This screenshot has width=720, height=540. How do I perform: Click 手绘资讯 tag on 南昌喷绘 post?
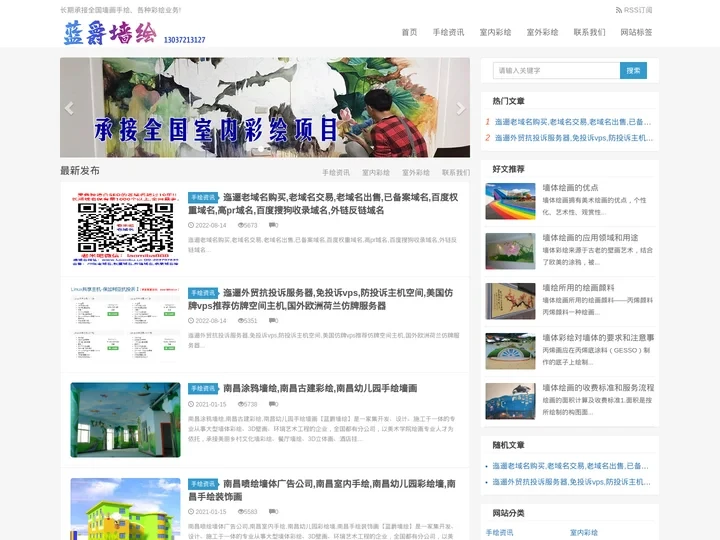[203, 484]
